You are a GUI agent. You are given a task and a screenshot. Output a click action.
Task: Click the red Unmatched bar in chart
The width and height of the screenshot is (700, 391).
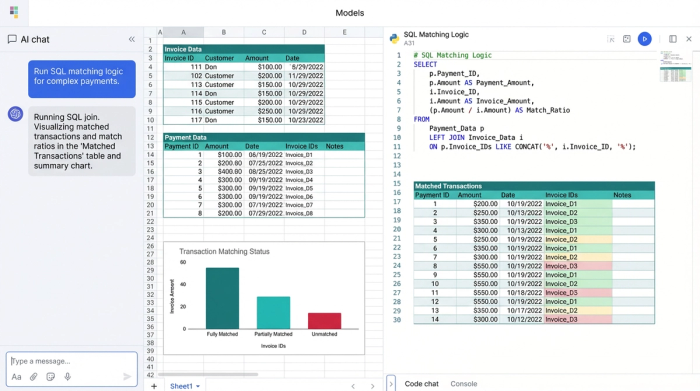tap(325, 321)
